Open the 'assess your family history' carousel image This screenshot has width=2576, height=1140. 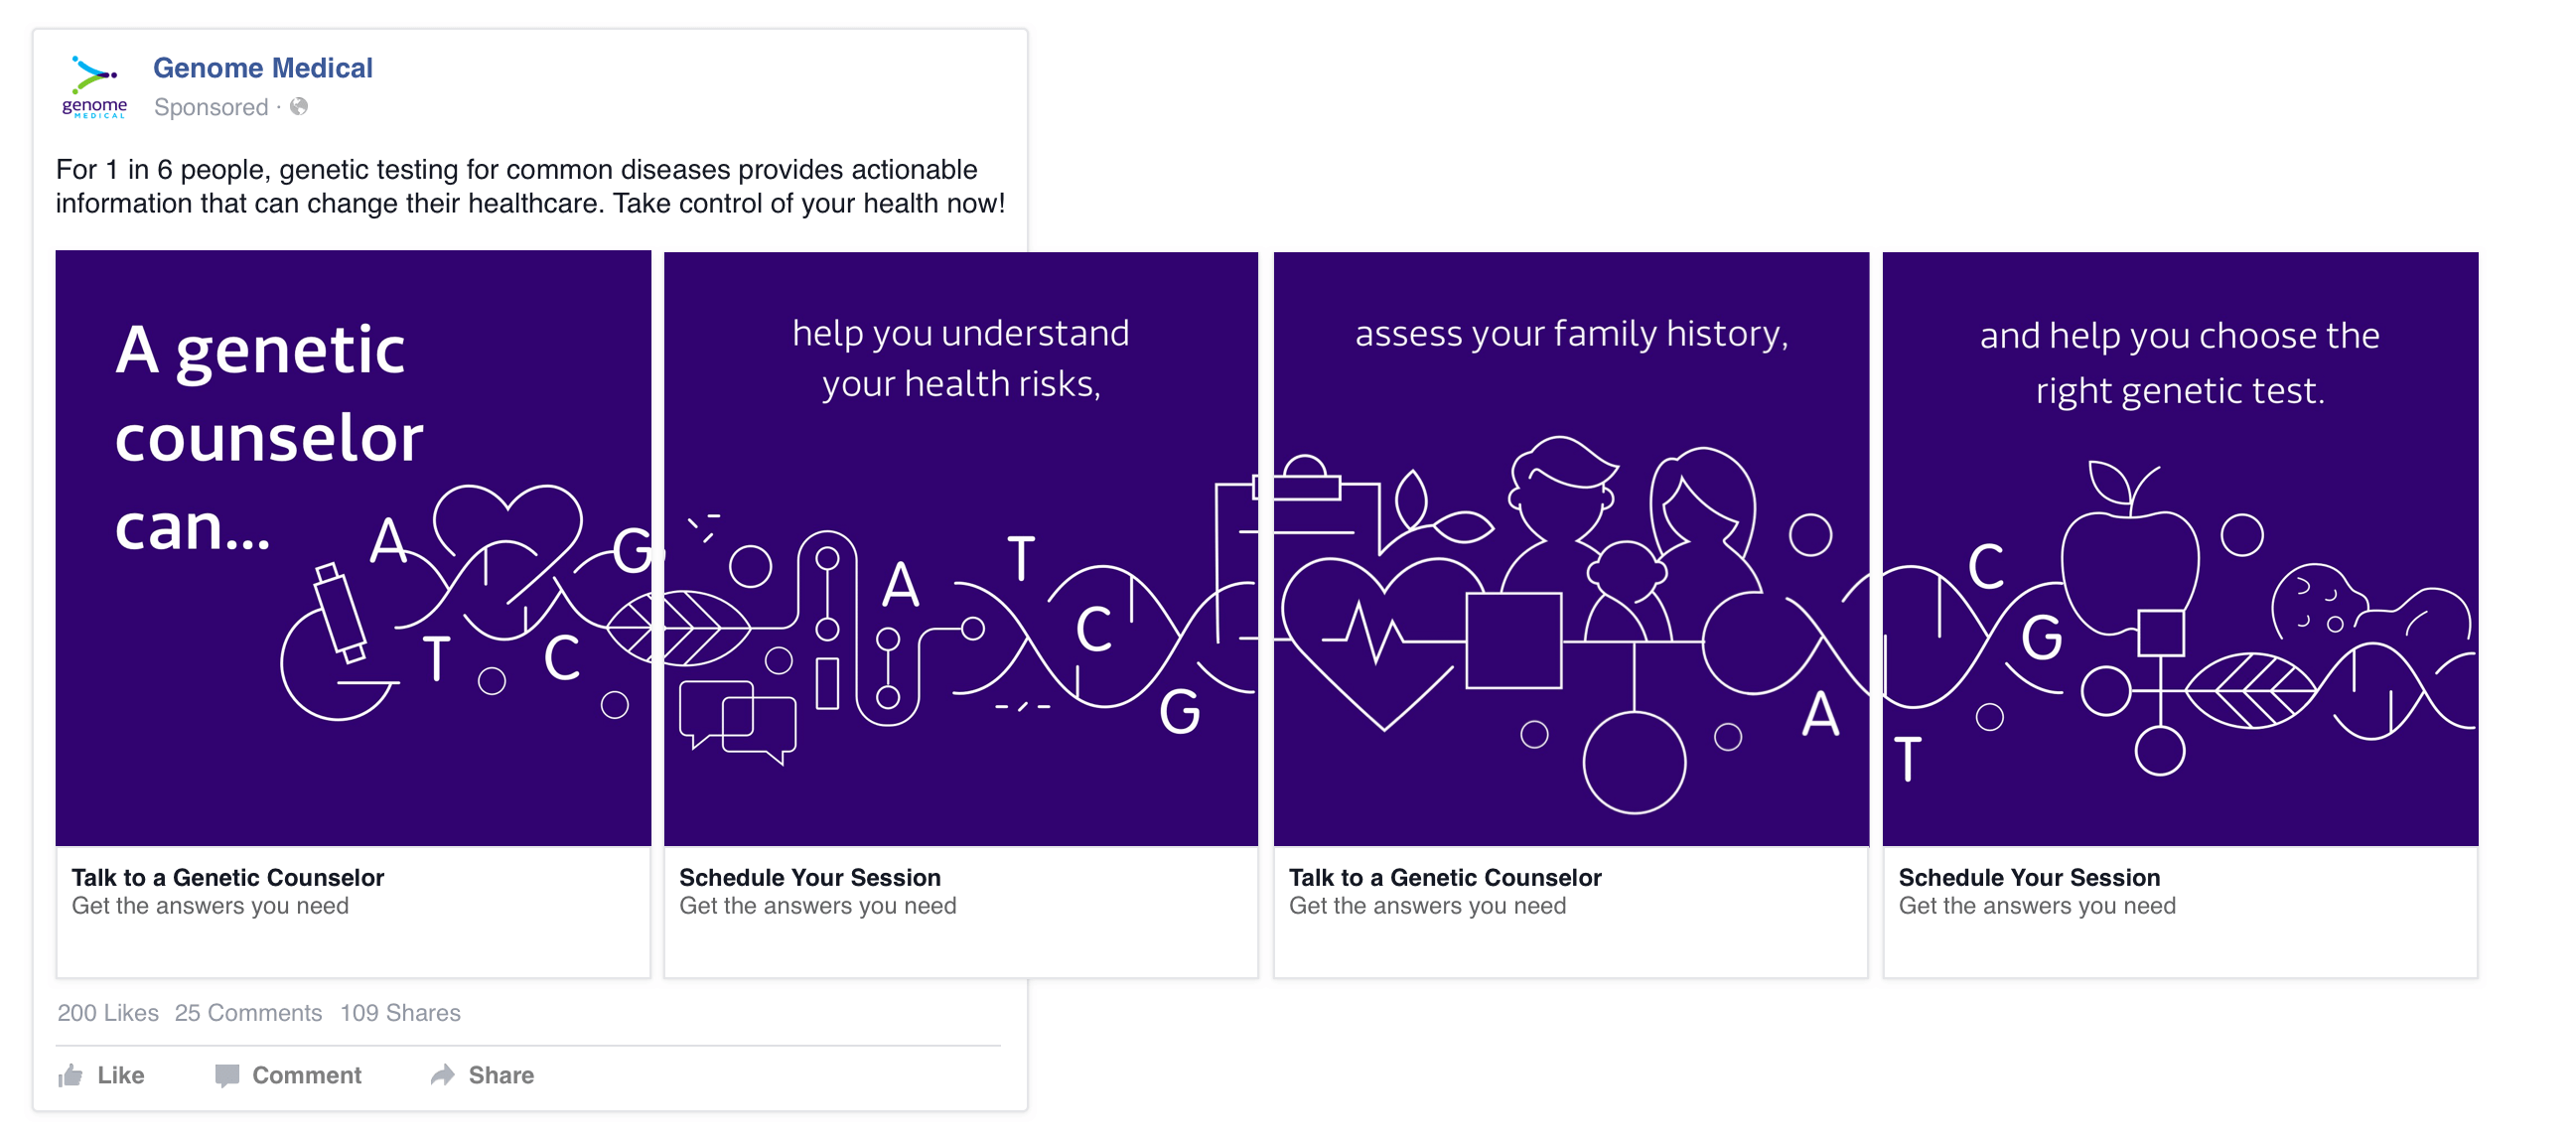1571,548
